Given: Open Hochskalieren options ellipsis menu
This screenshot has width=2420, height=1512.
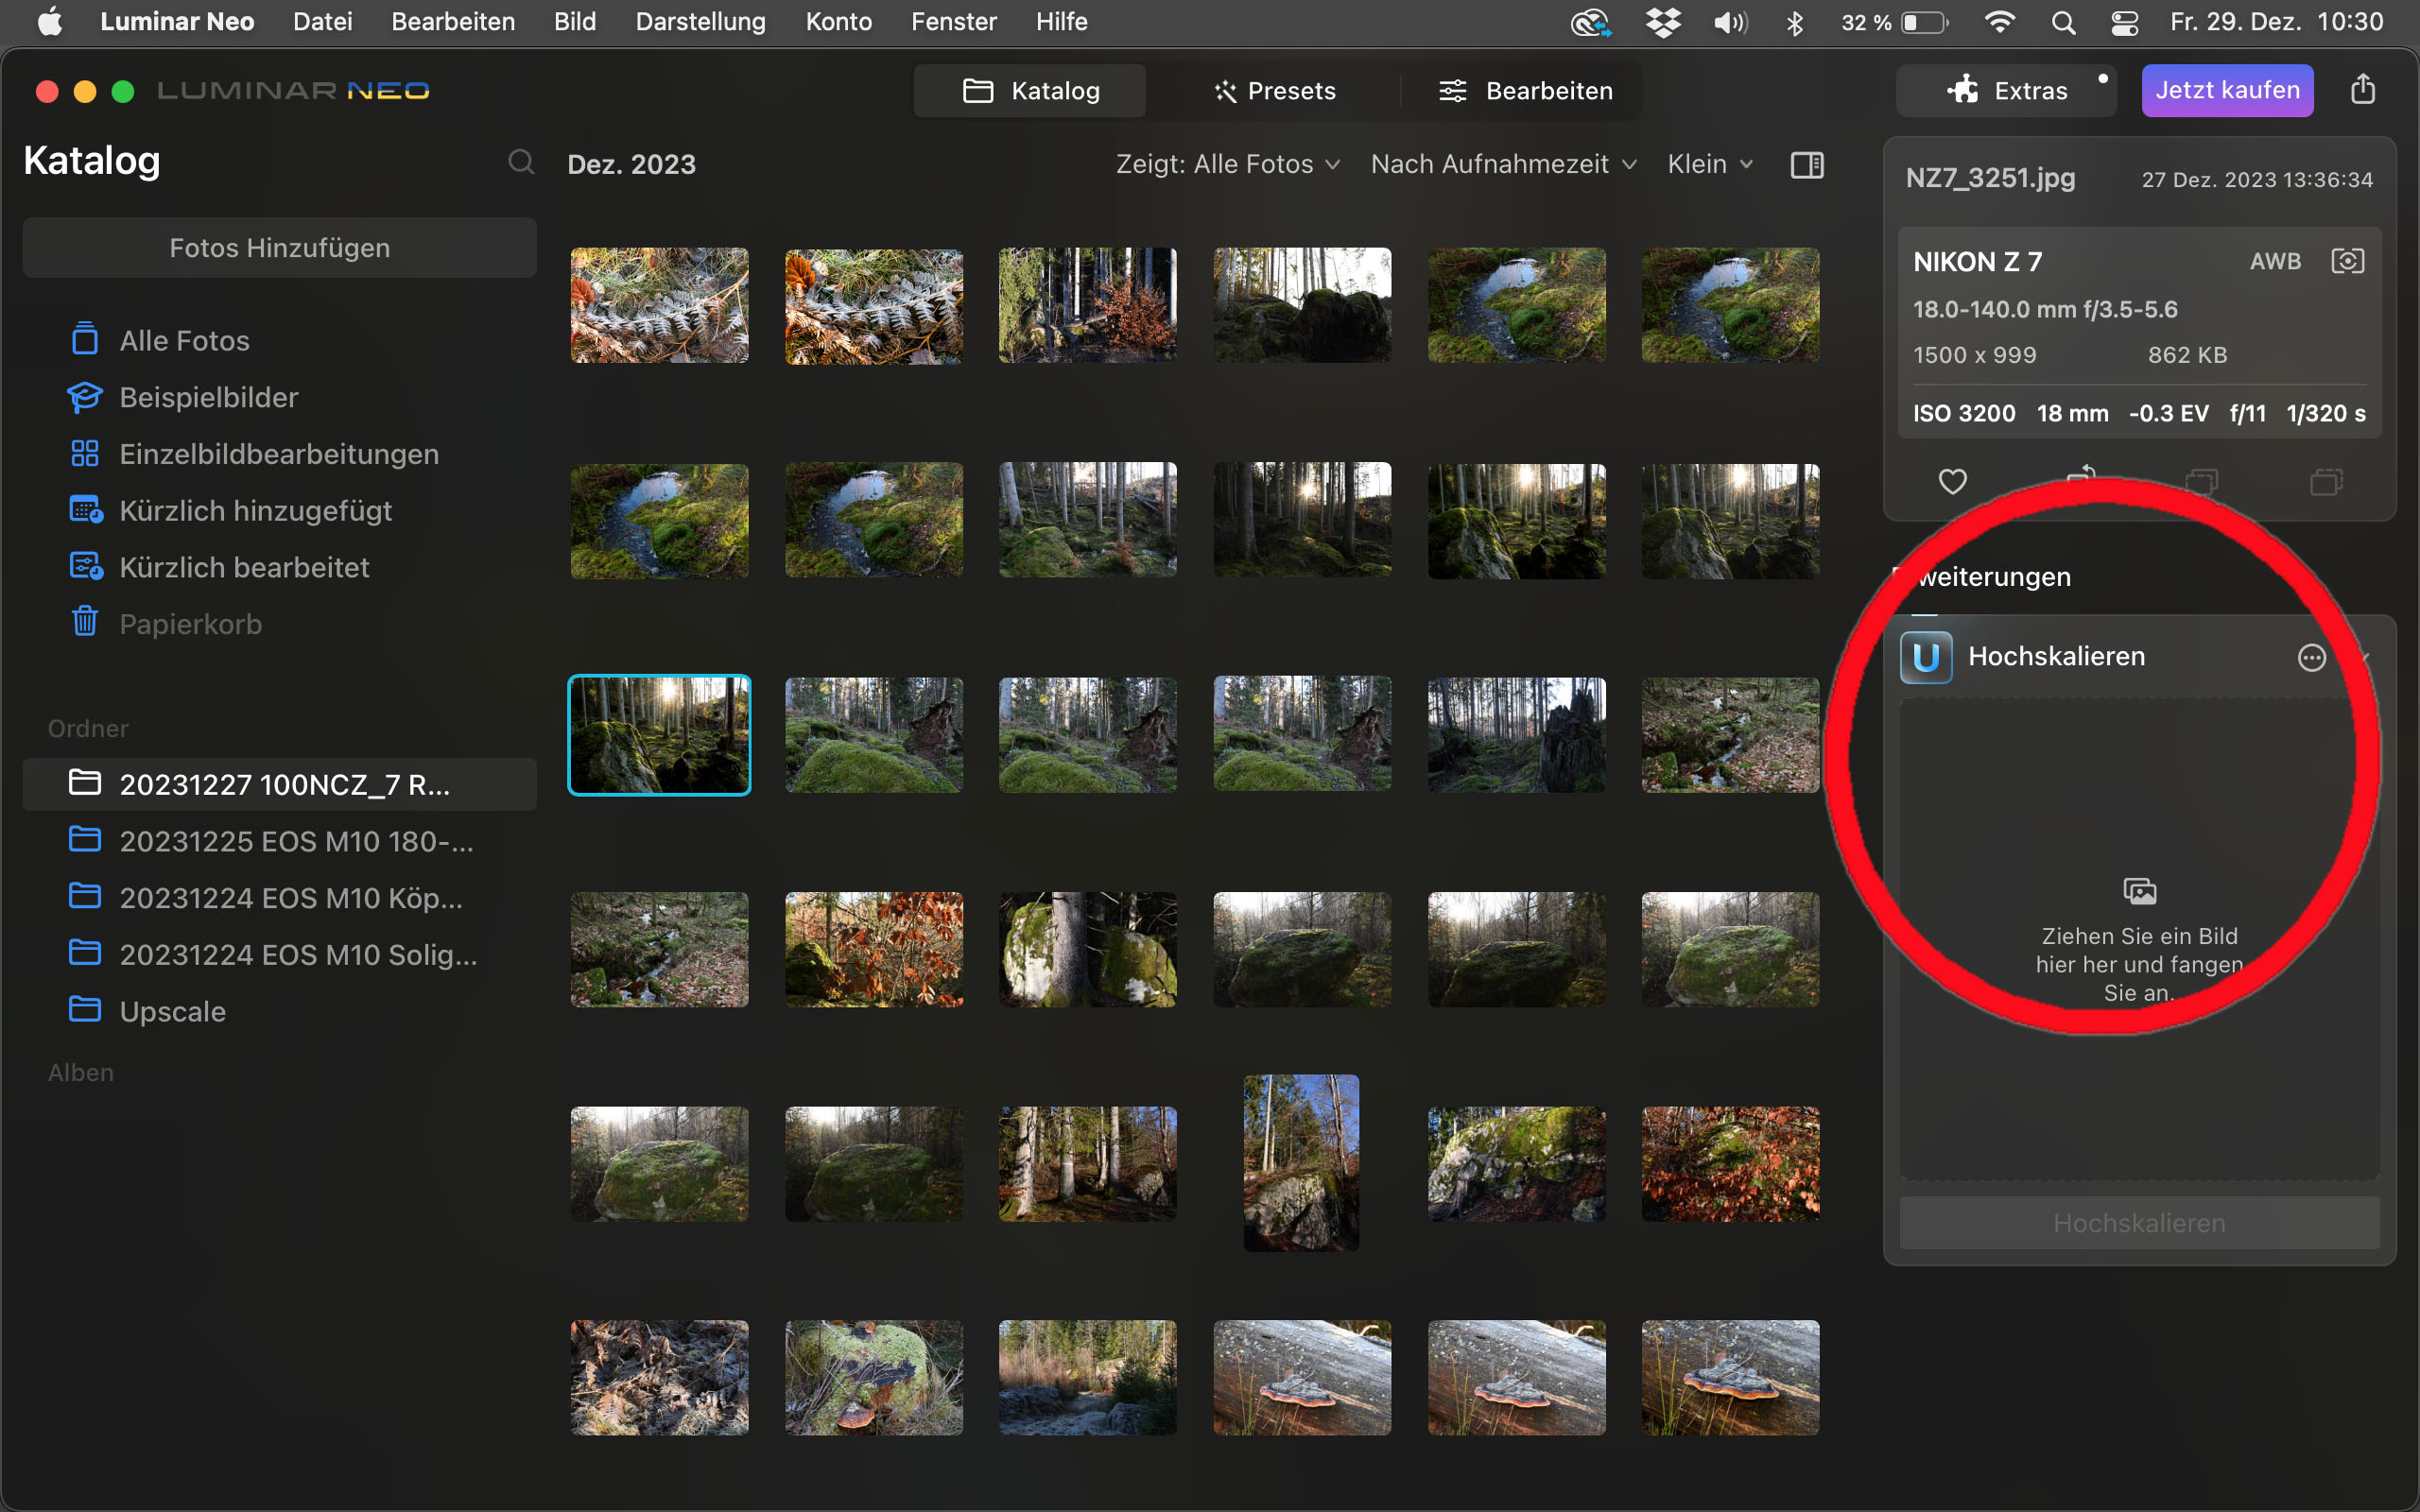Looking at the screenshot, I should tap(2311, 658).
